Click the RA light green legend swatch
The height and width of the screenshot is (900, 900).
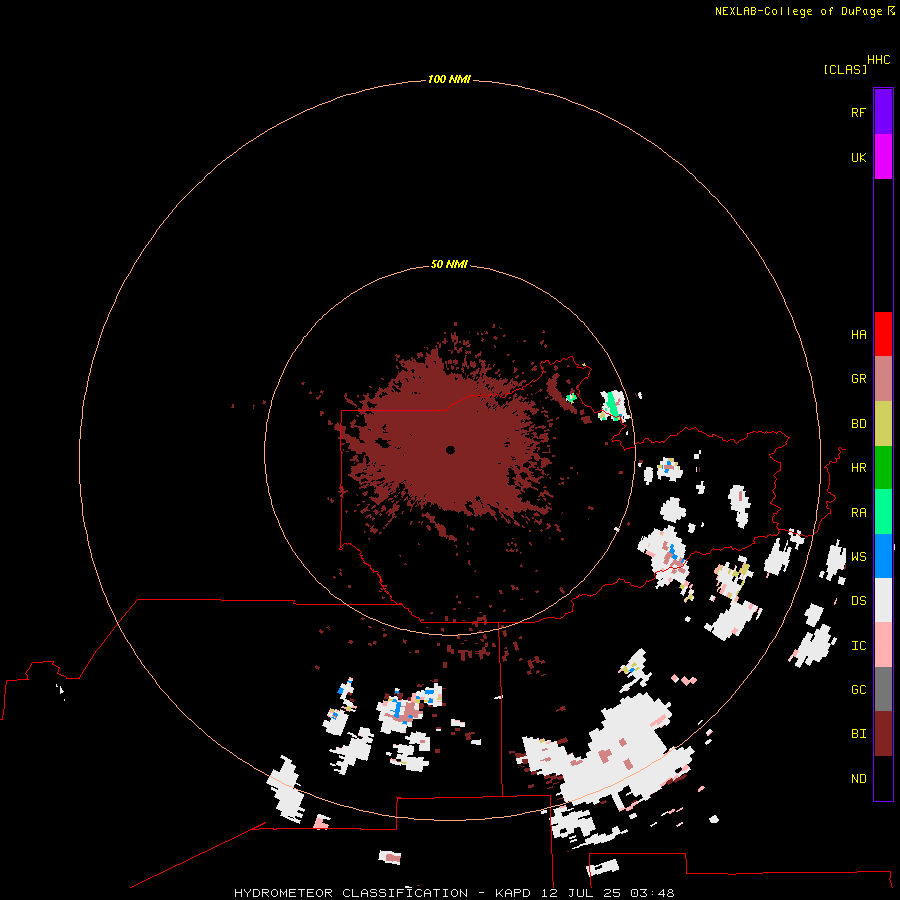883,512
